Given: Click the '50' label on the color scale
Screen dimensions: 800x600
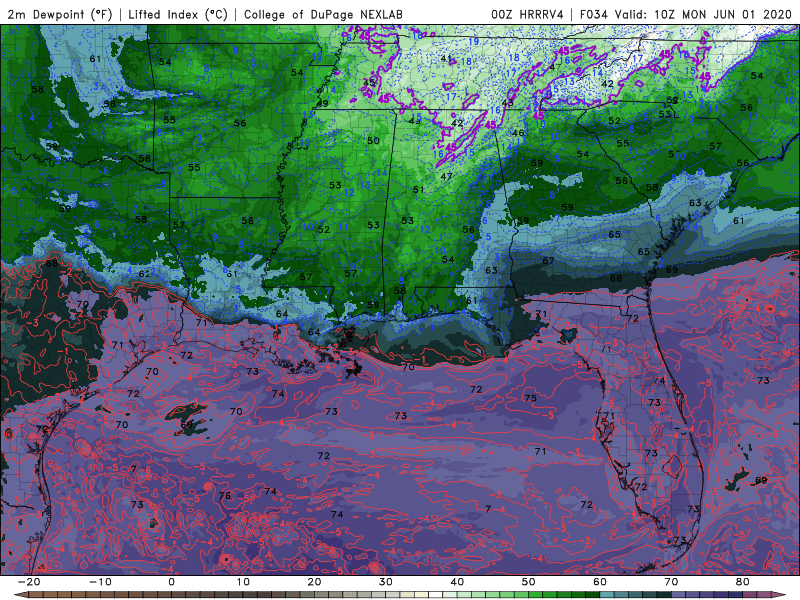Looking at the screenshot, I should click(529, 582).
